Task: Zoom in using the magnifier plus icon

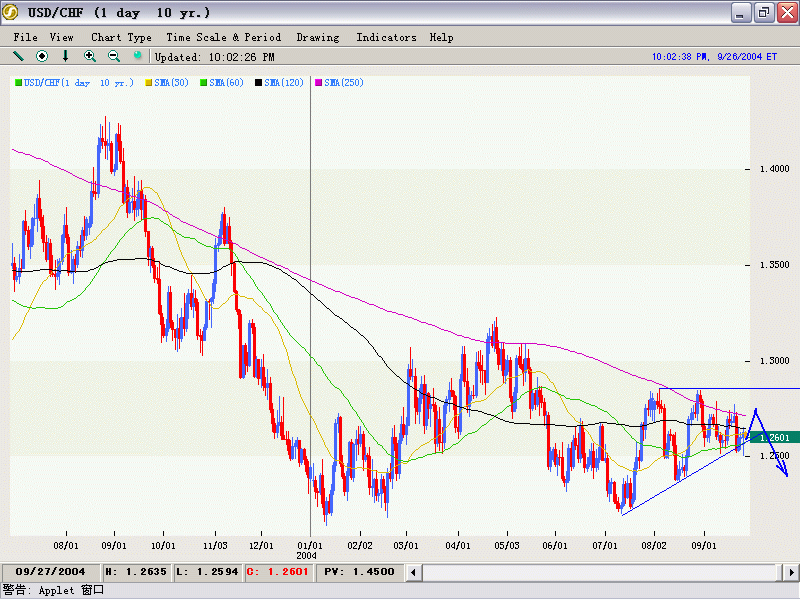Action: [90, 57]
